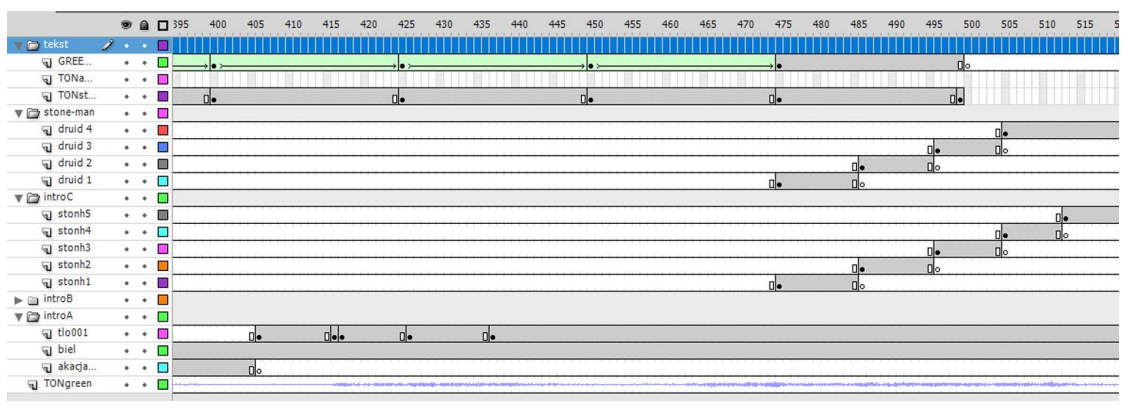1126x414 pixels.
Task: Click the red color swatch of druid 4
Action: pyautogui.click(x=163, y=130)
